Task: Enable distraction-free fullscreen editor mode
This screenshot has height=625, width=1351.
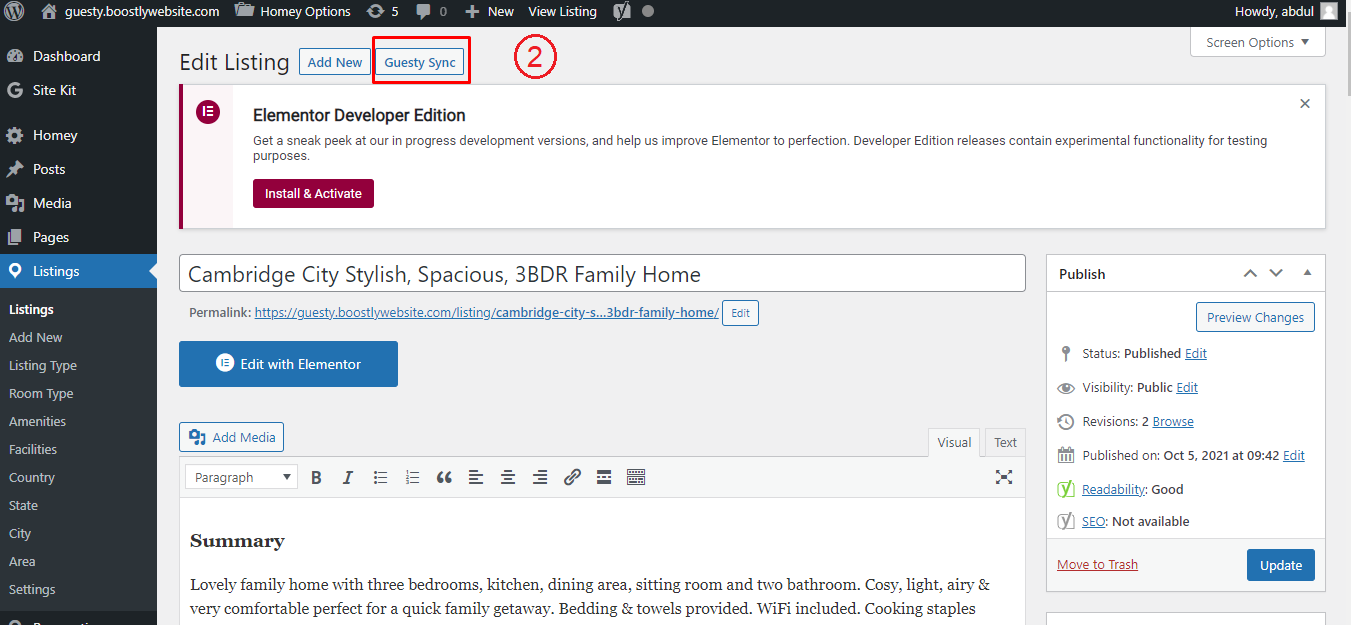Action: click(1004, 477)
